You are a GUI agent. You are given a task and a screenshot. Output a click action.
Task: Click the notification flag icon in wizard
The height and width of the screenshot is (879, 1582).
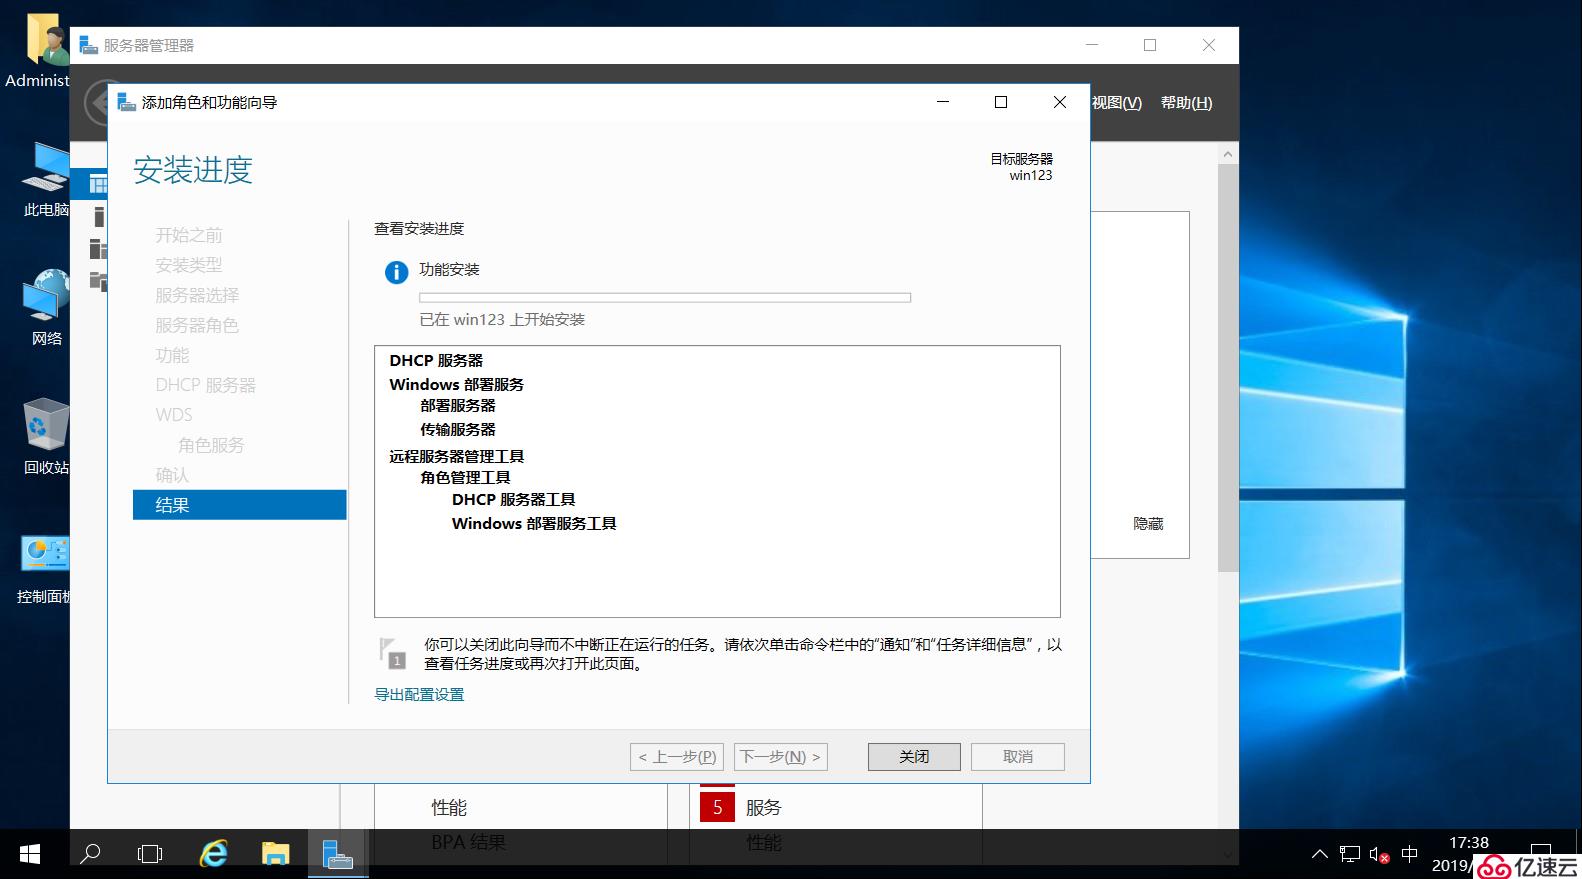click(x=393, y=653)
